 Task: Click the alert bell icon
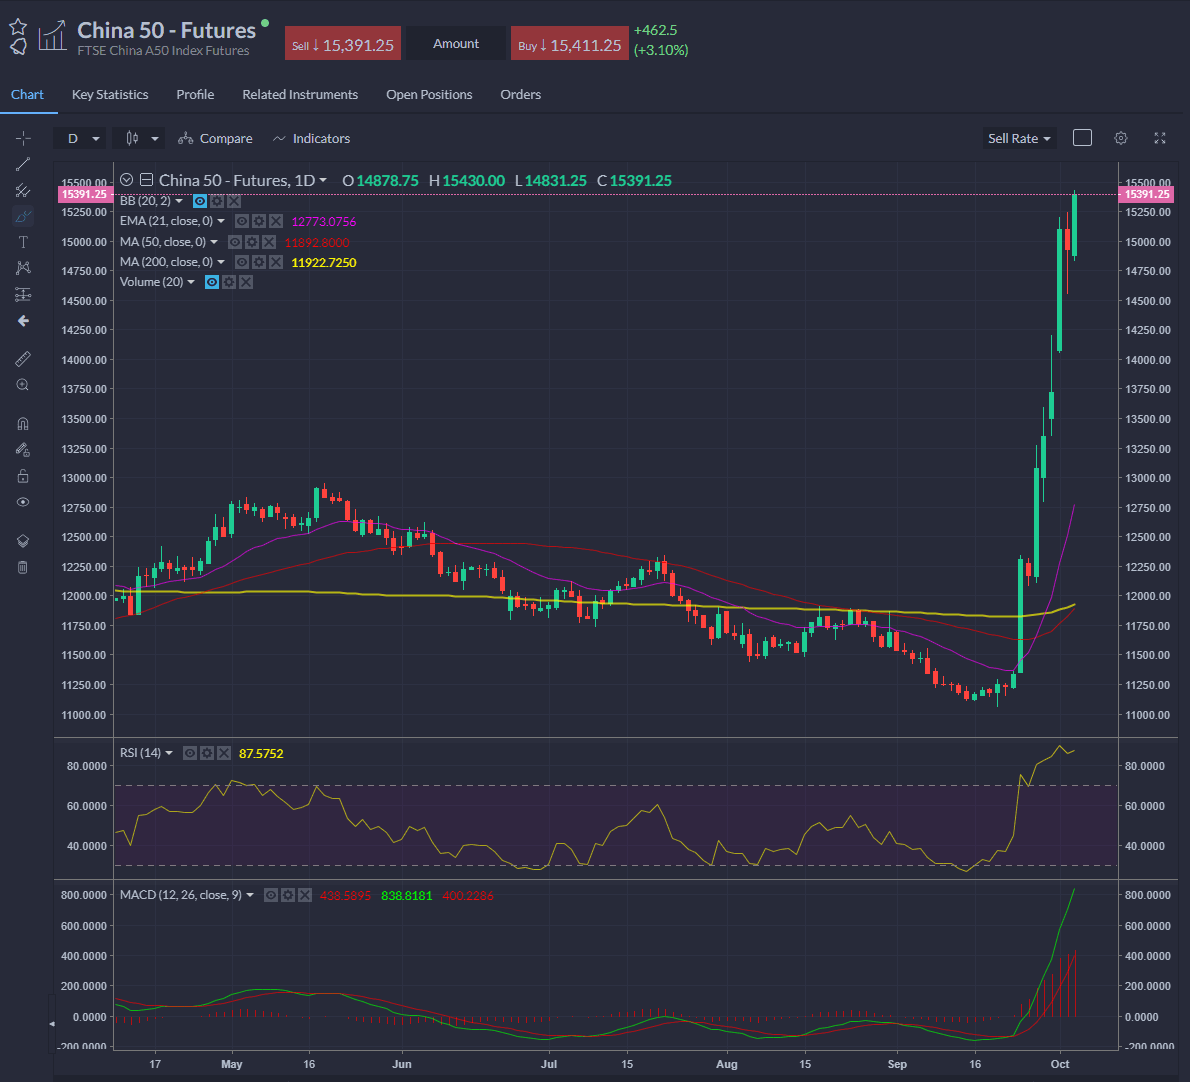click(x=18, y=46)
